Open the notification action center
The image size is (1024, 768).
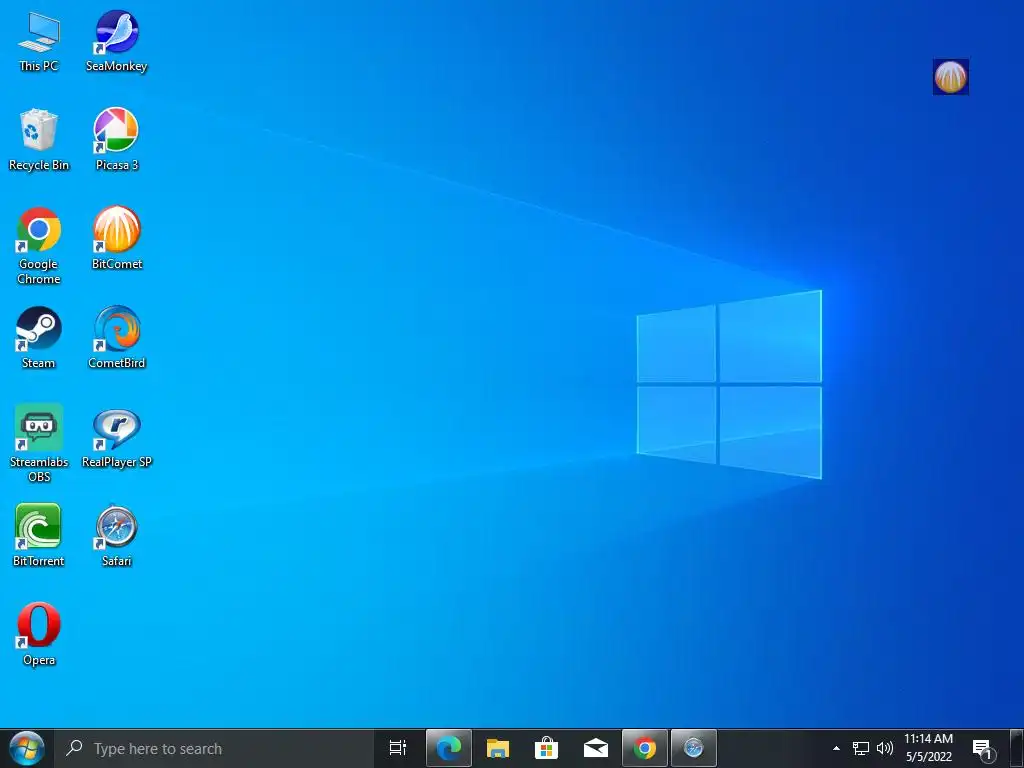tap(983, 748)
